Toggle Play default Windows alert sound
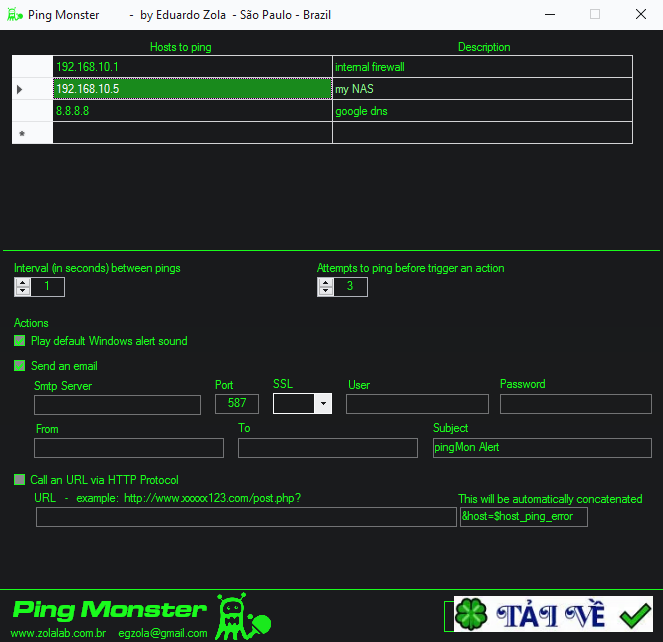The image size is (663, 642). (x=19, y=341)
